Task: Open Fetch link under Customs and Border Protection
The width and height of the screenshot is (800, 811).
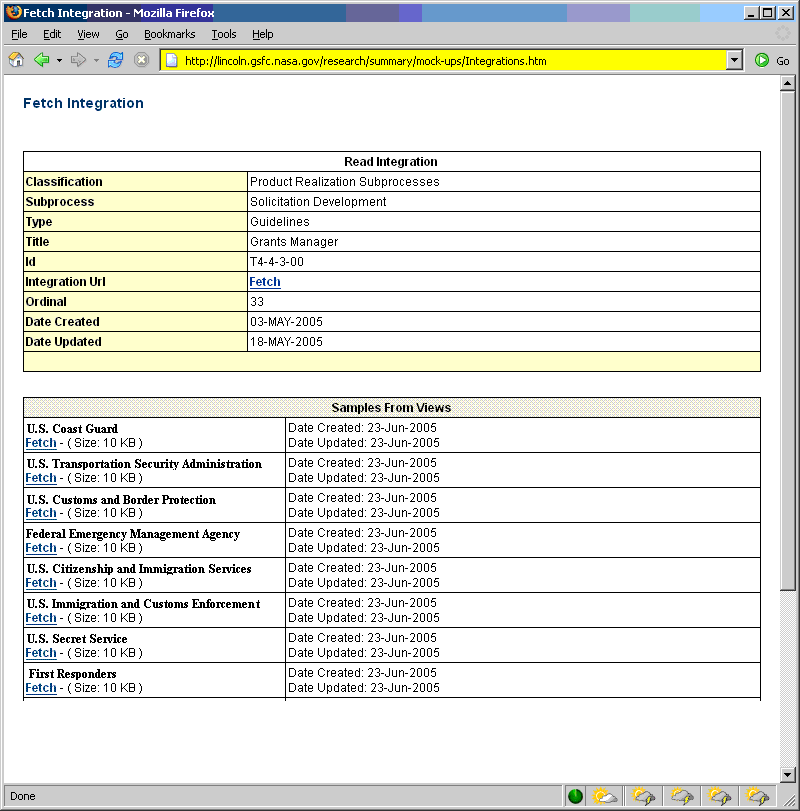Action: tap(41, 513)
